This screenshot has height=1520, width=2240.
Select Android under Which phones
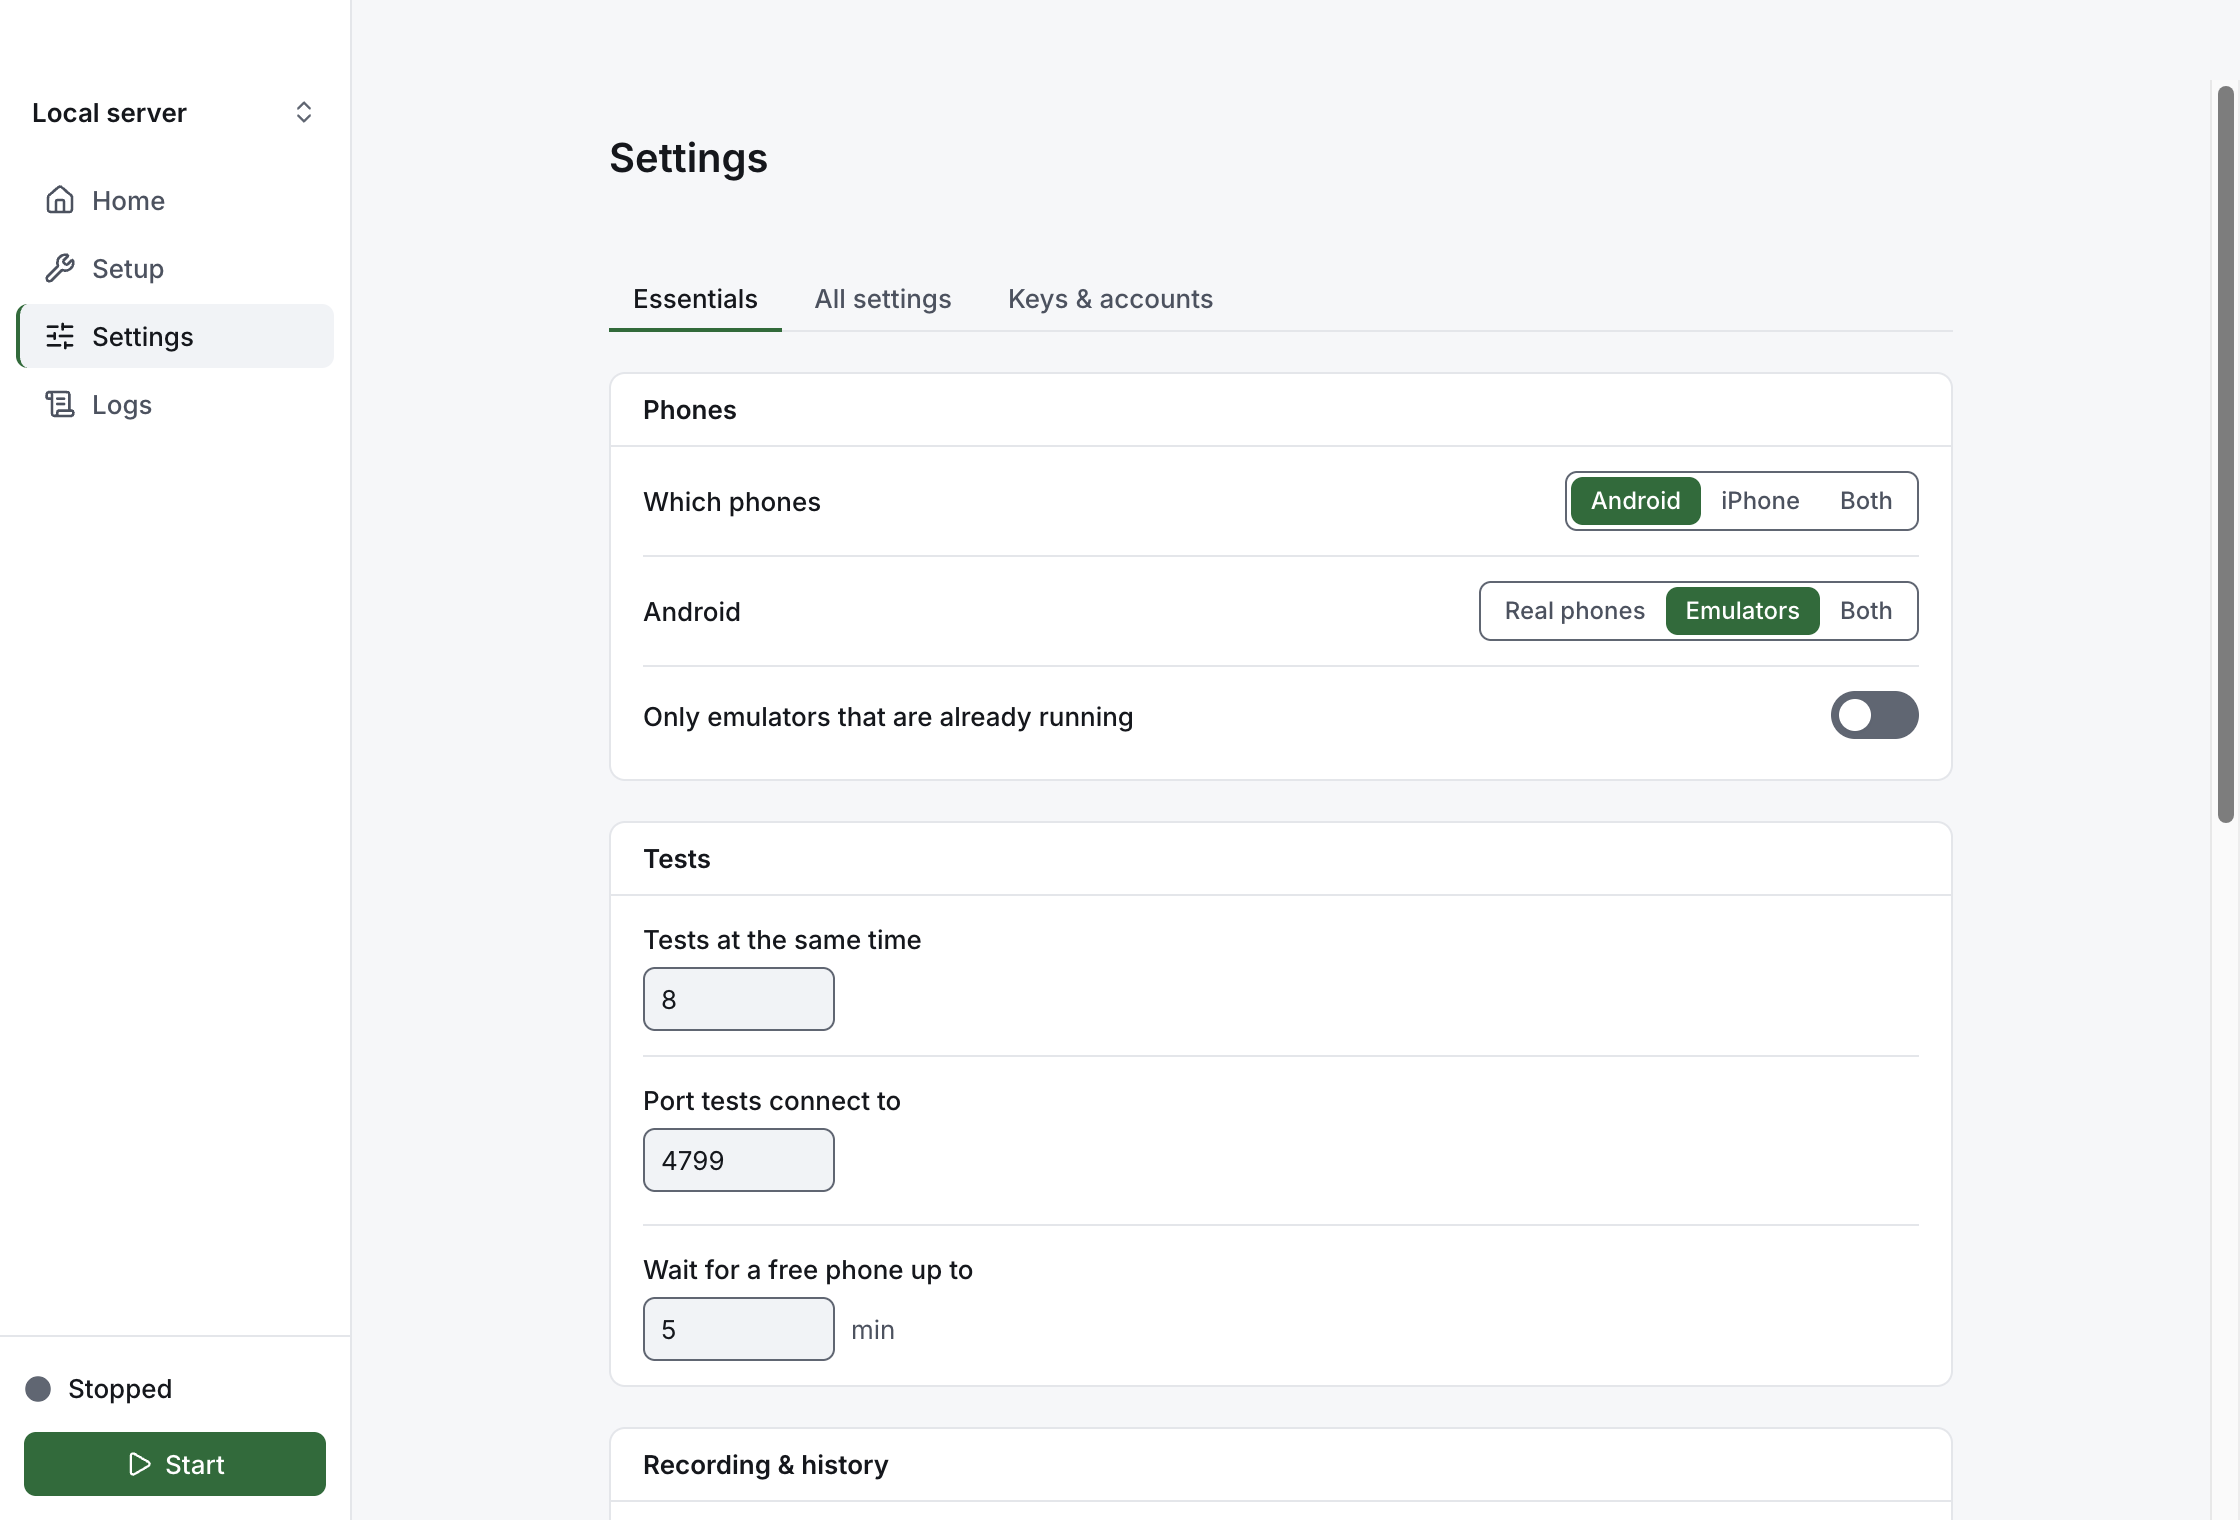pos(1635,501)
